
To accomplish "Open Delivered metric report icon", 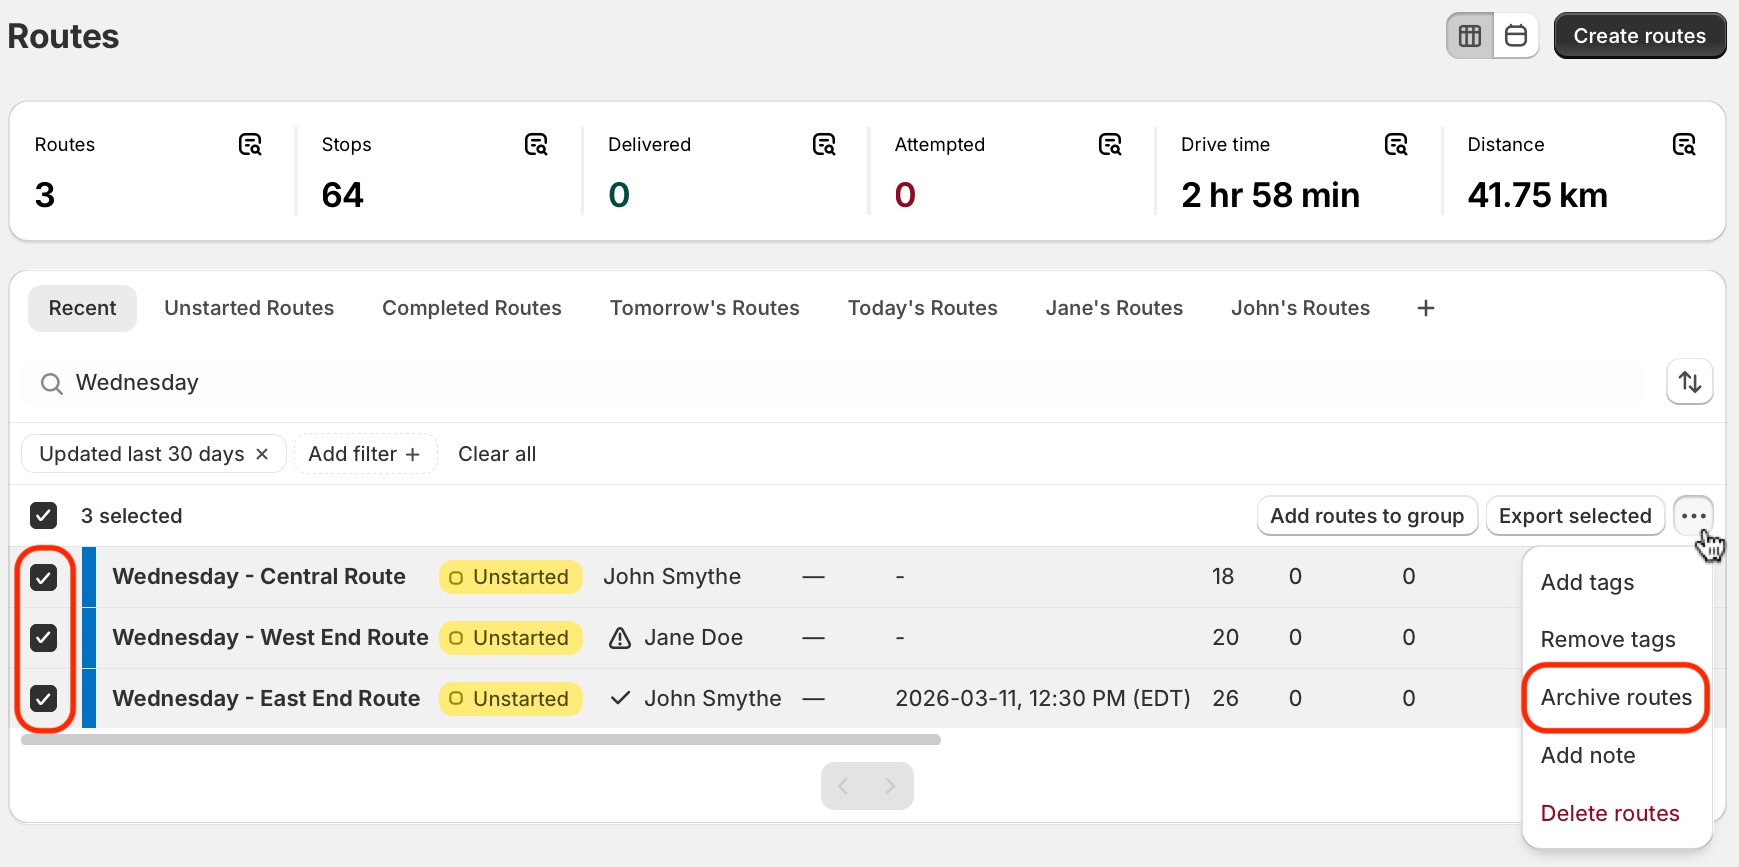I will point(824,145).
